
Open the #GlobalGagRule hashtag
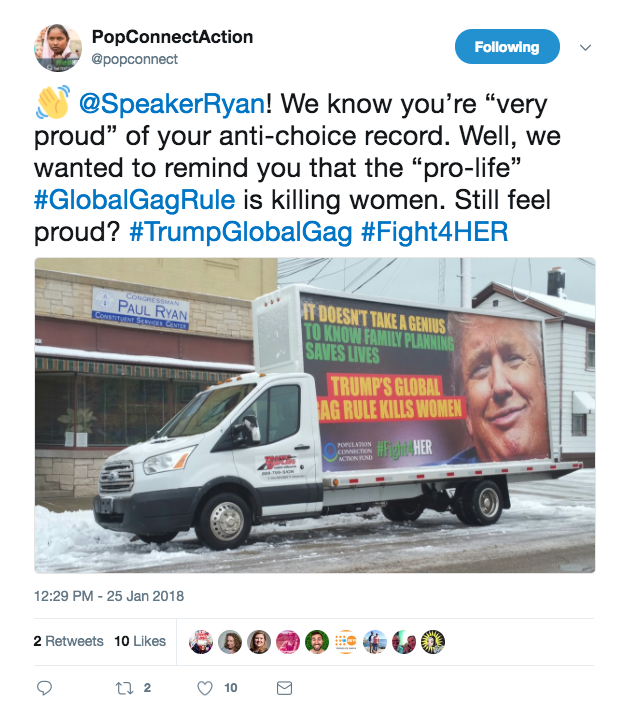tap(135, 200)
